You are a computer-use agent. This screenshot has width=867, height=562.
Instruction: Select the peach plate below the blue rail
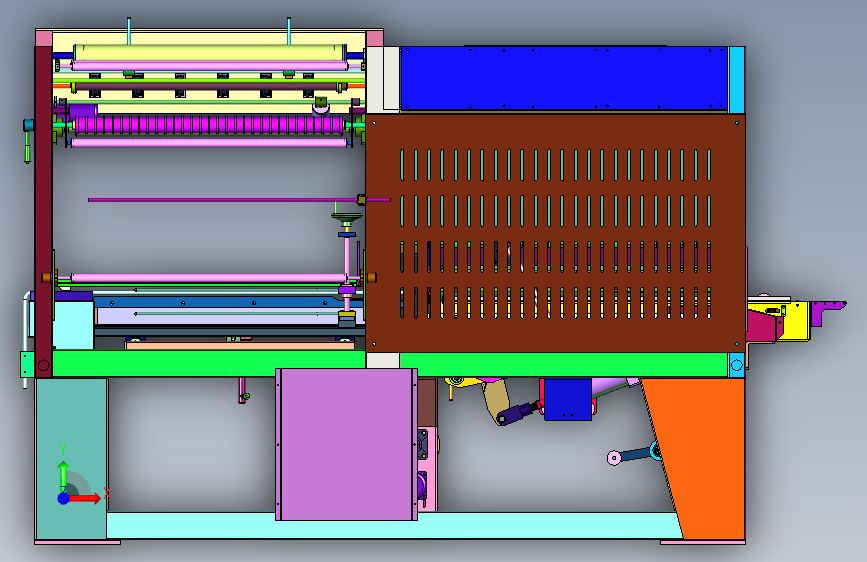(240, 346)
